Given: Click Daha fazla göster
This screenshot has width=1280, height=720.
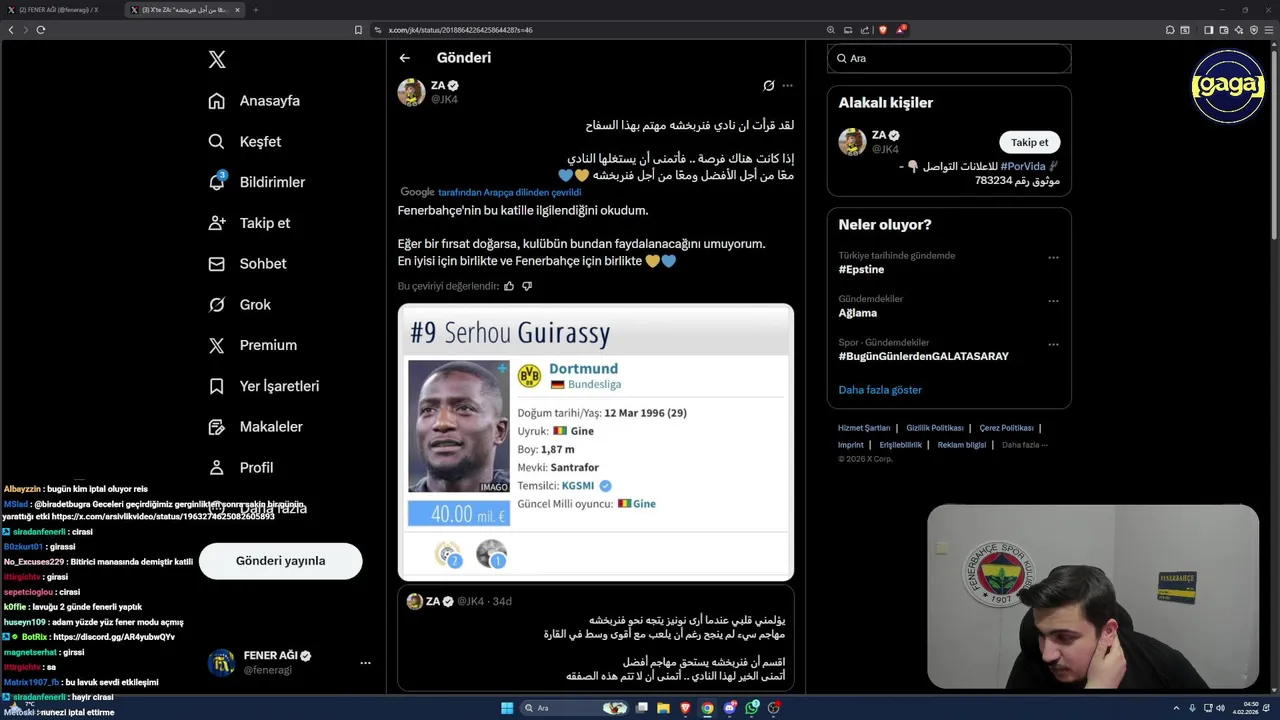Looking at the screenshot, I should pyautogui.click(x=880, y=390).
